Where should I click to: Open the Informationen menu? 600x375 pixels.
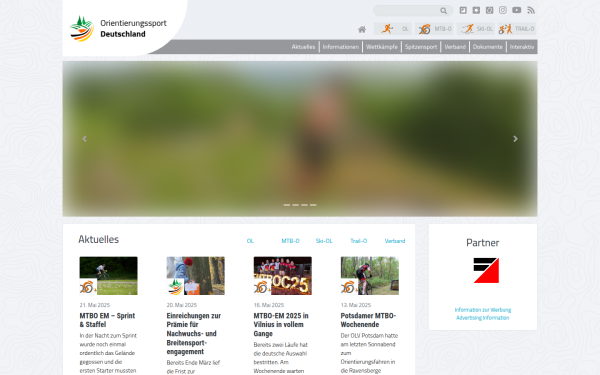[341, 47]
